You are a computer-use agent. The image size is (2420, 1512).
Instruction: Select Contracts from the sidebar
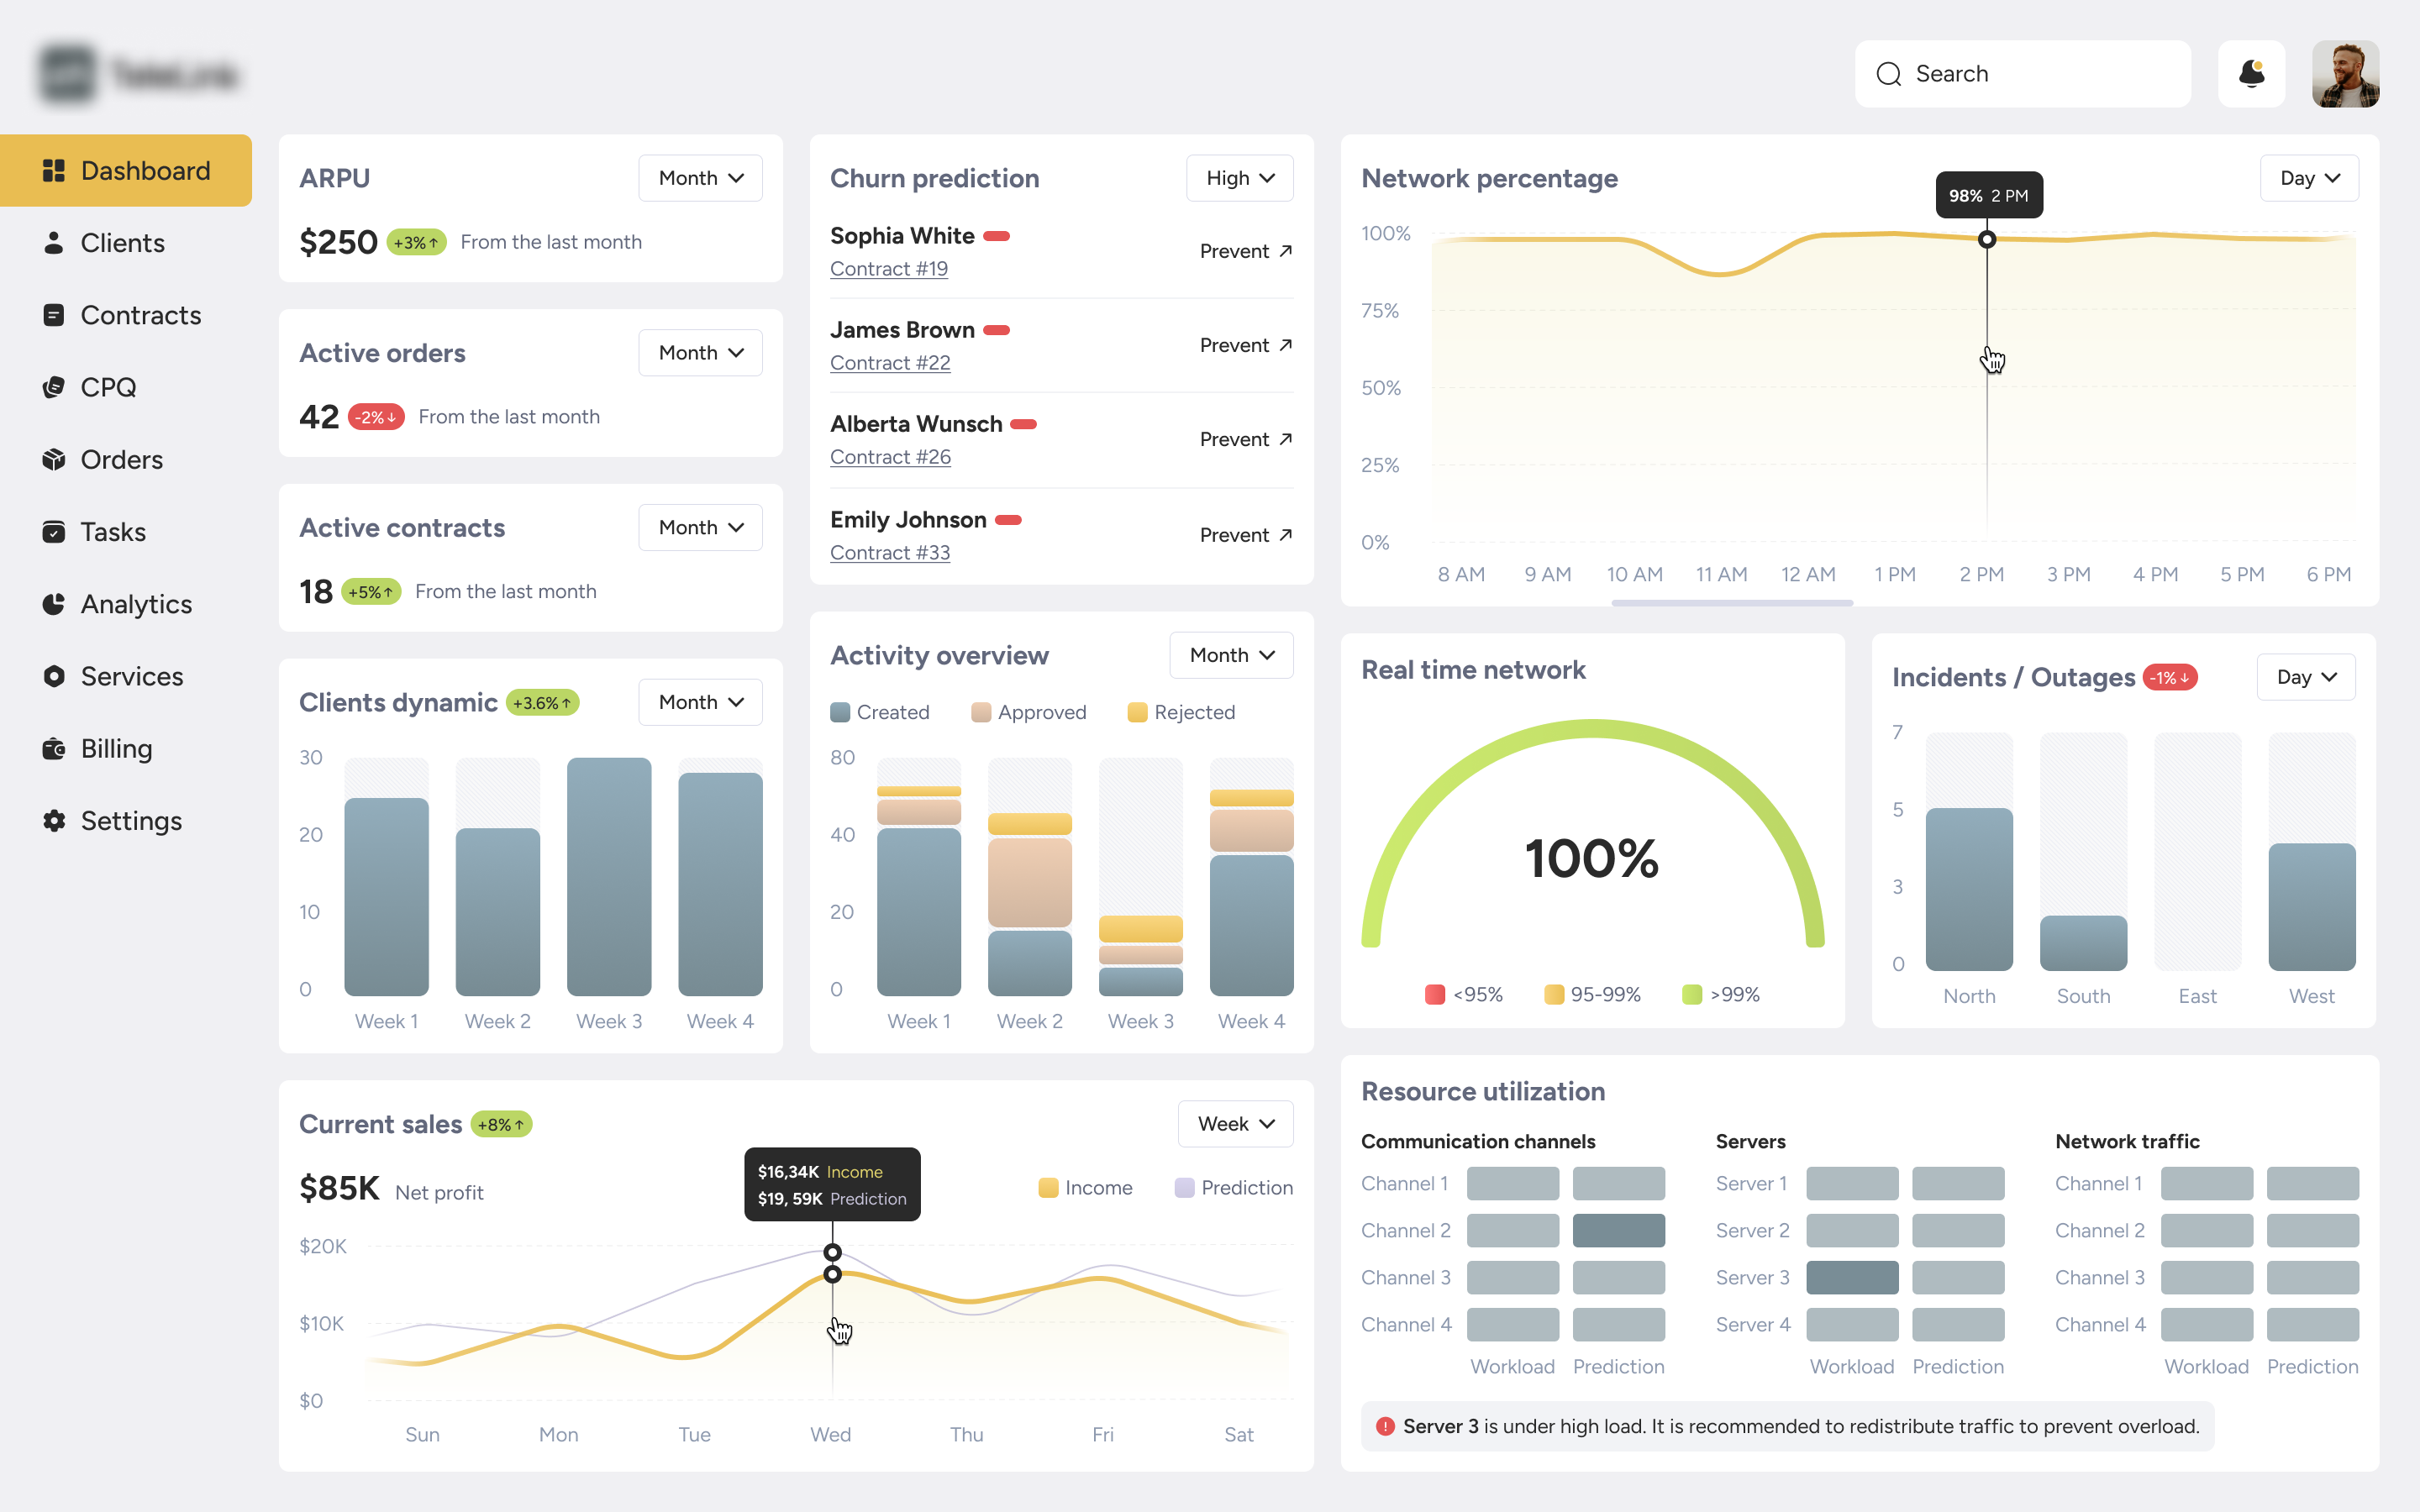(x=140, y=315)
